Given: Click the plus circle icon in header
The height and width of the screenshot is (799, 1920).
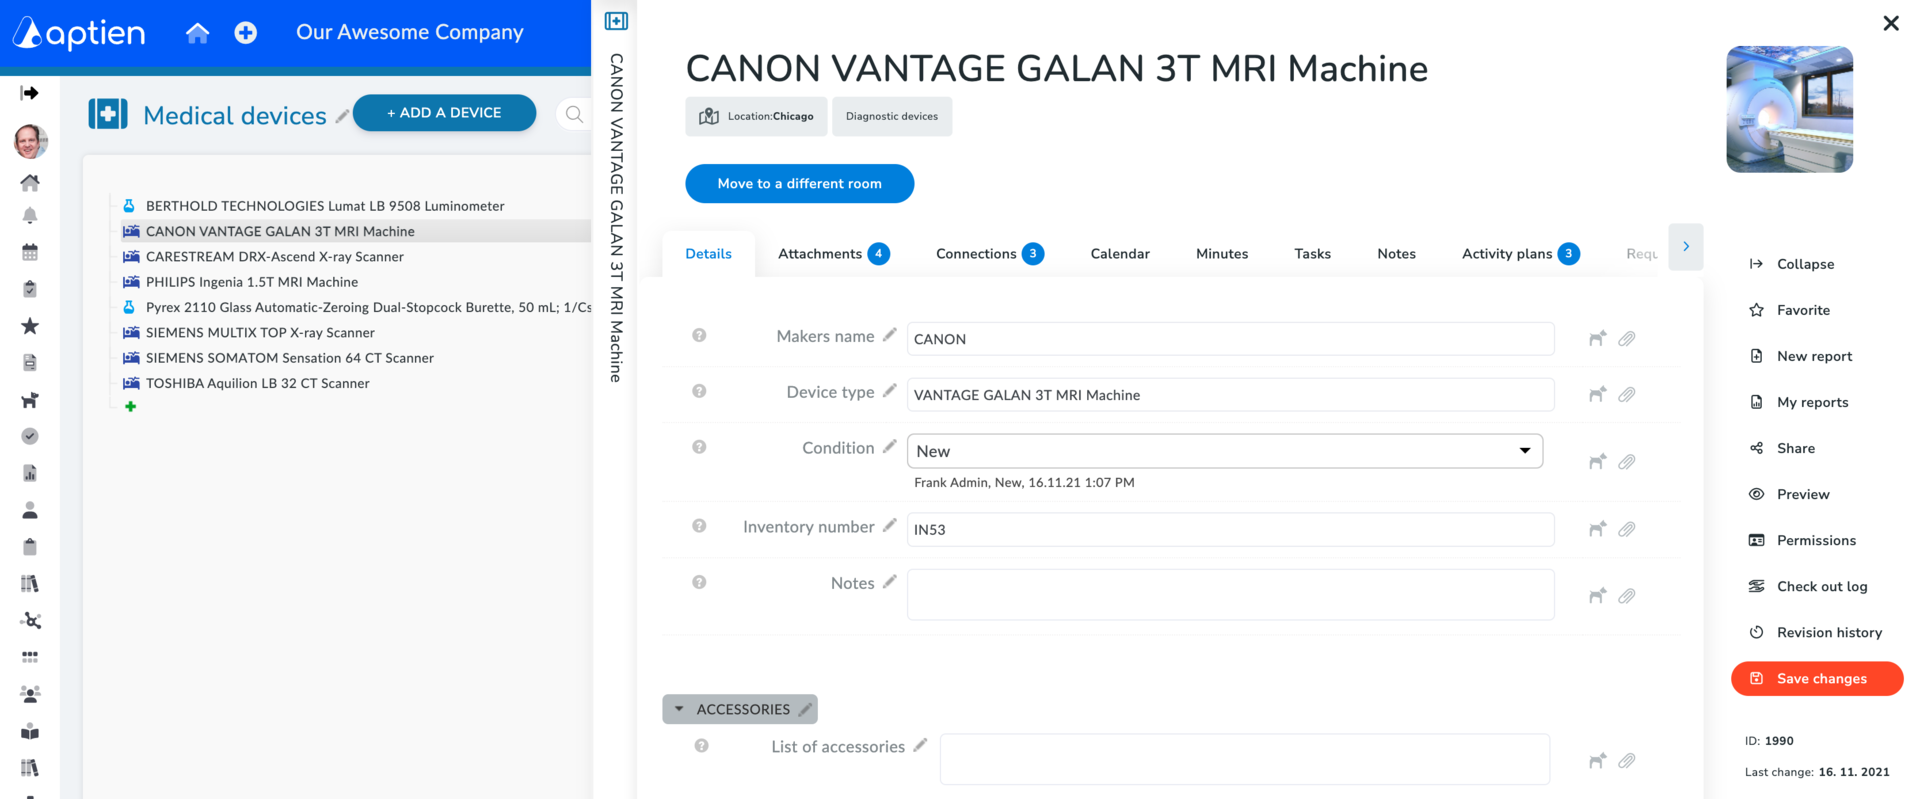Looking at the screenshot, I should click(245, 33).
